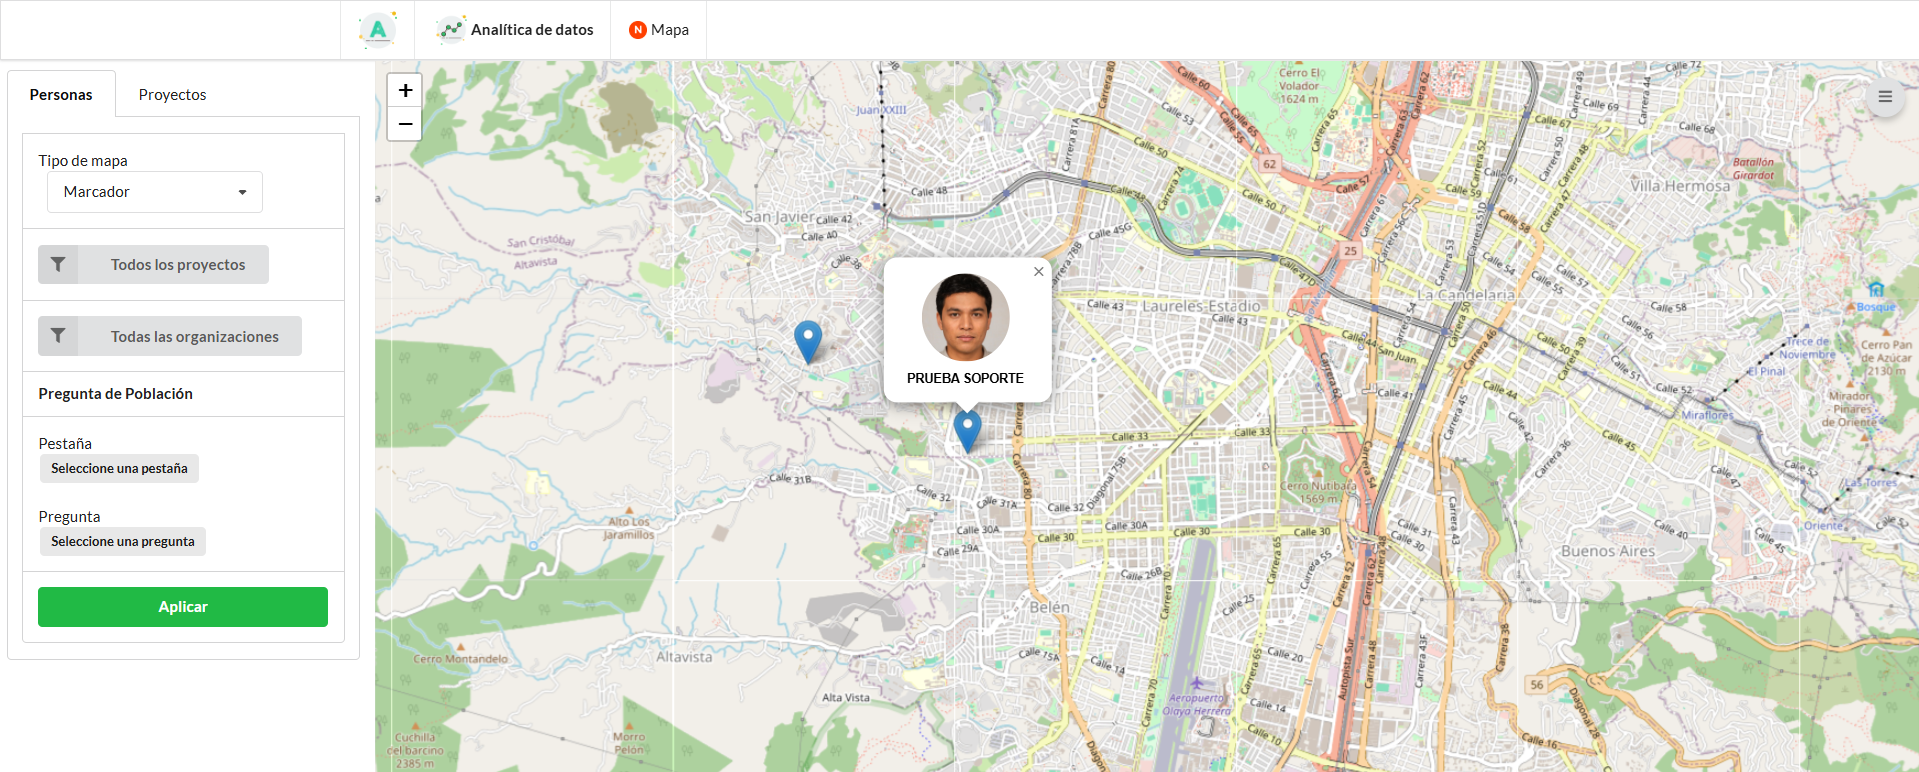Switch to the Proyectos tab
The height and width of the screenshot is (772, 1919).
(x=172, y=95)
